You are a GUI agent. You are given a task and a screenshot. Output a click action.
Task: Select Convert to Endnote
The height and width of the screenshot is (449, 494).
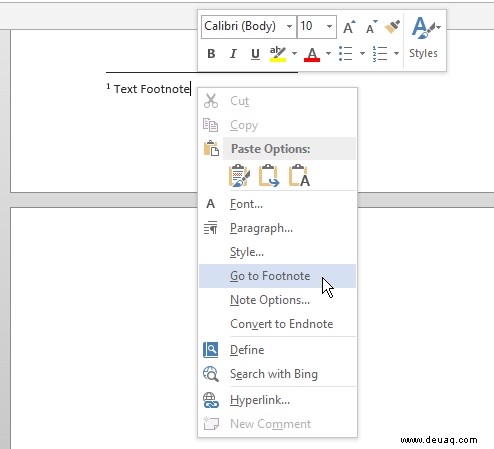tap(277, 324)
